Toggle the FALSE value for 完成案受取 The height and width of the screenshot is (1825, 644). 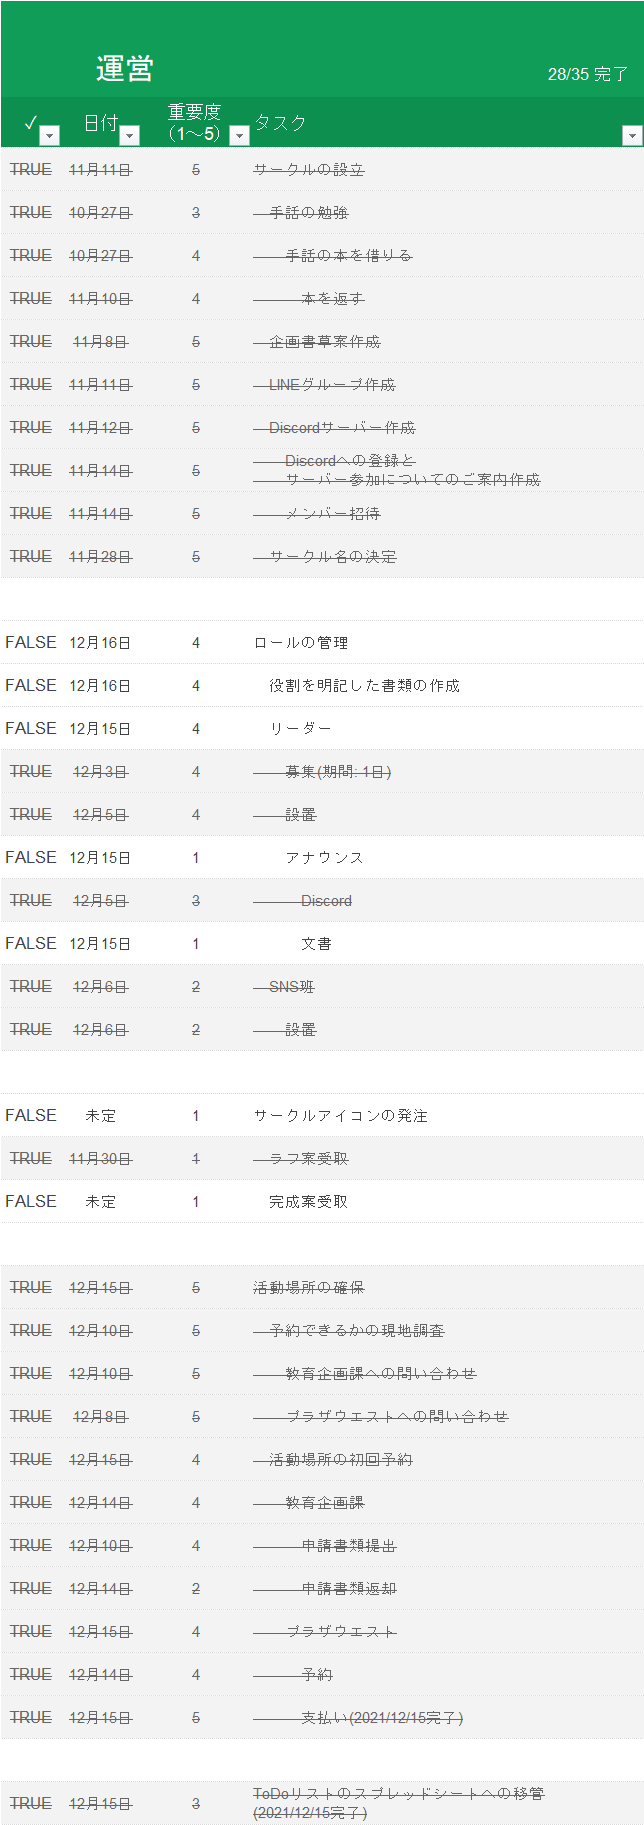click(x=31, y=1202)
